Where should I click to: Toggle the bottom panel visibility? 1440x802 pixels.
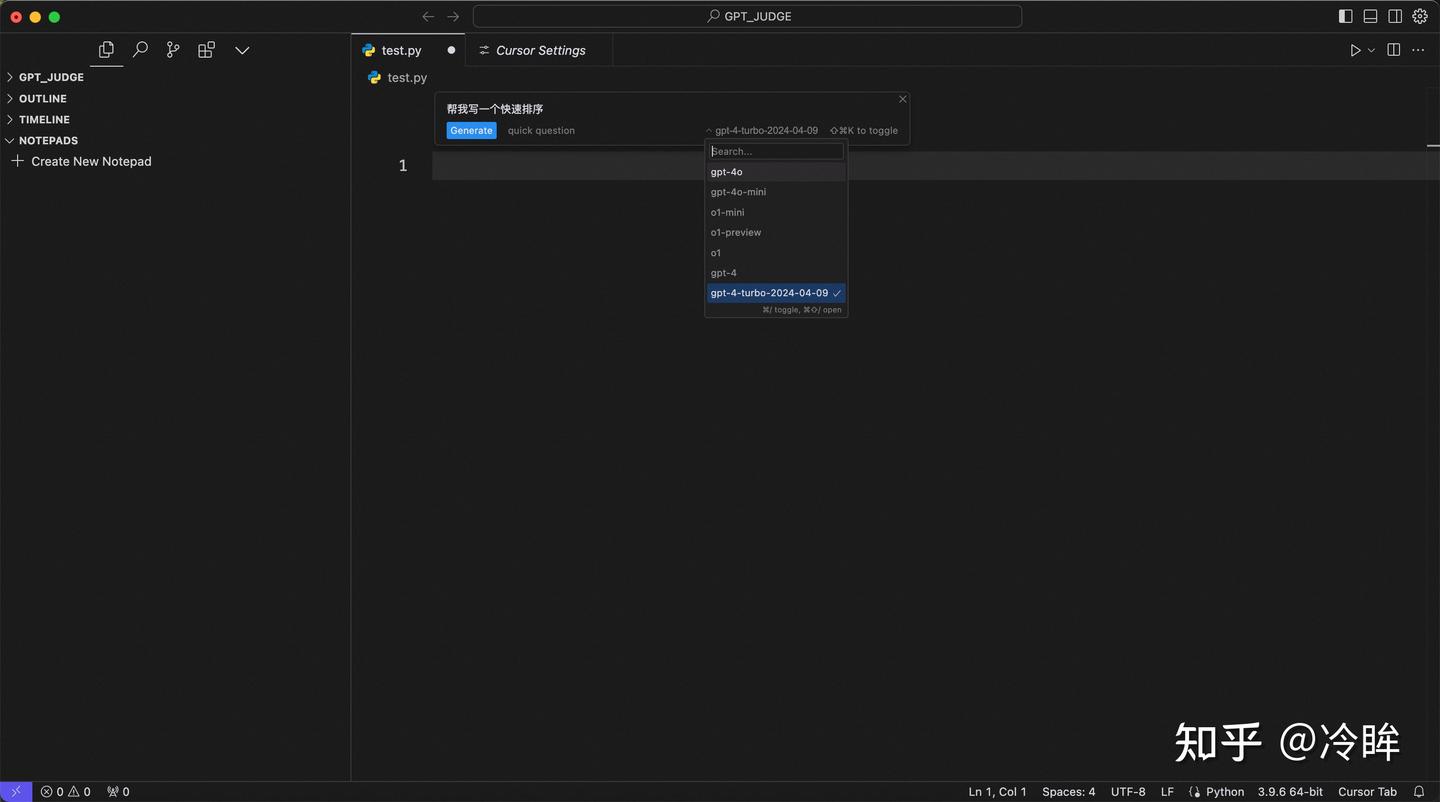pos(1370,16)
